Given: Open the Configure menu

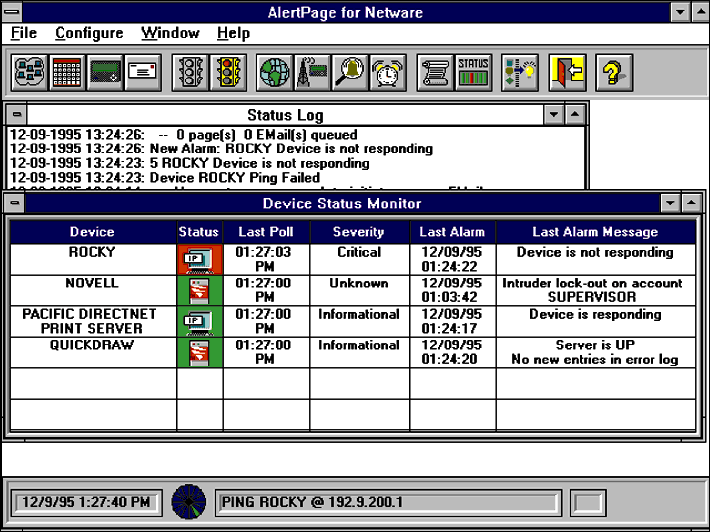Looking at the screenshot, I should [x=89, y=33].
